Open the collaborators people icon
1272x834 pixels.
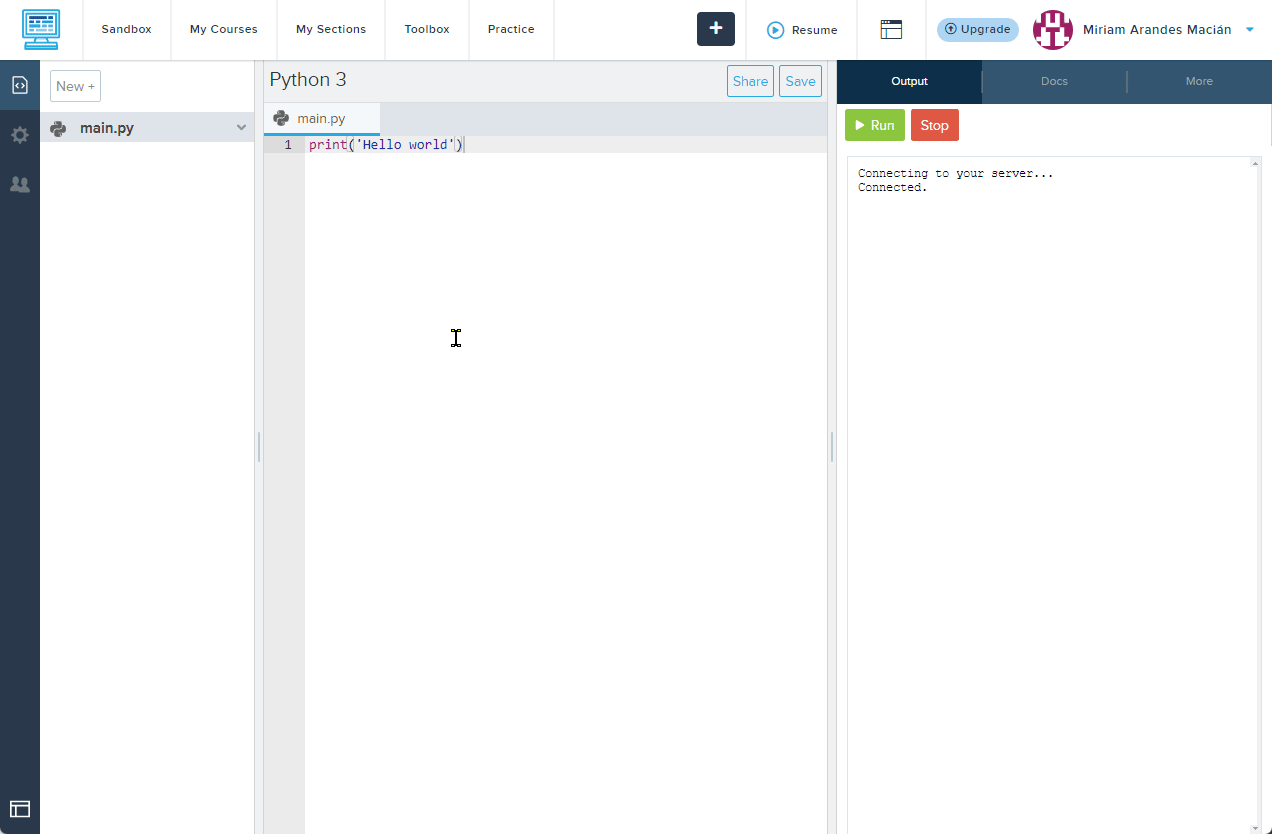[x=20, y=184]
